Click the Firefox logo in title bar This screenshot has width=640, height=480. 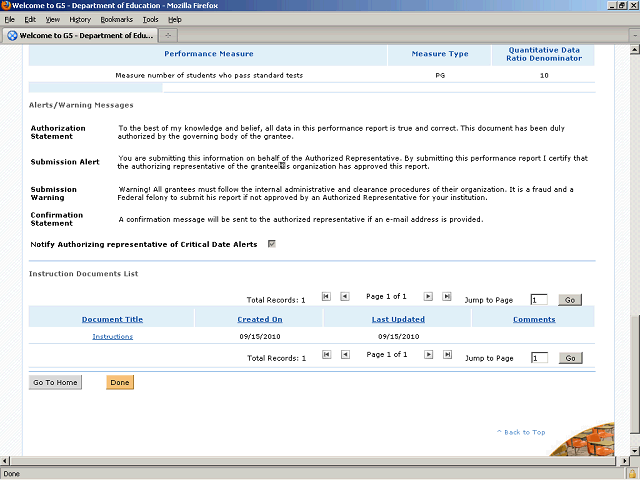tap(6, 5)
